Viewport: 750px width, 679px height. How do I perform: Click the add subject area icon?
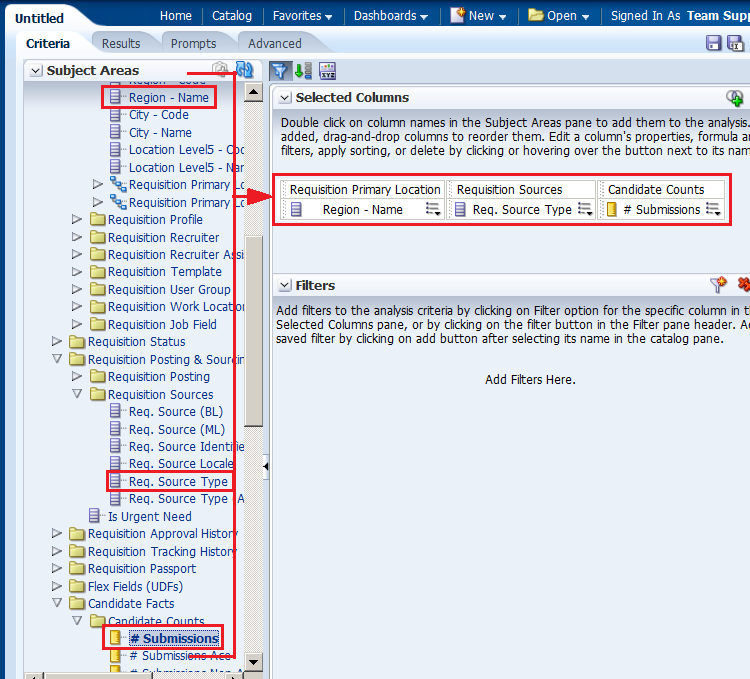click(221, 69)
